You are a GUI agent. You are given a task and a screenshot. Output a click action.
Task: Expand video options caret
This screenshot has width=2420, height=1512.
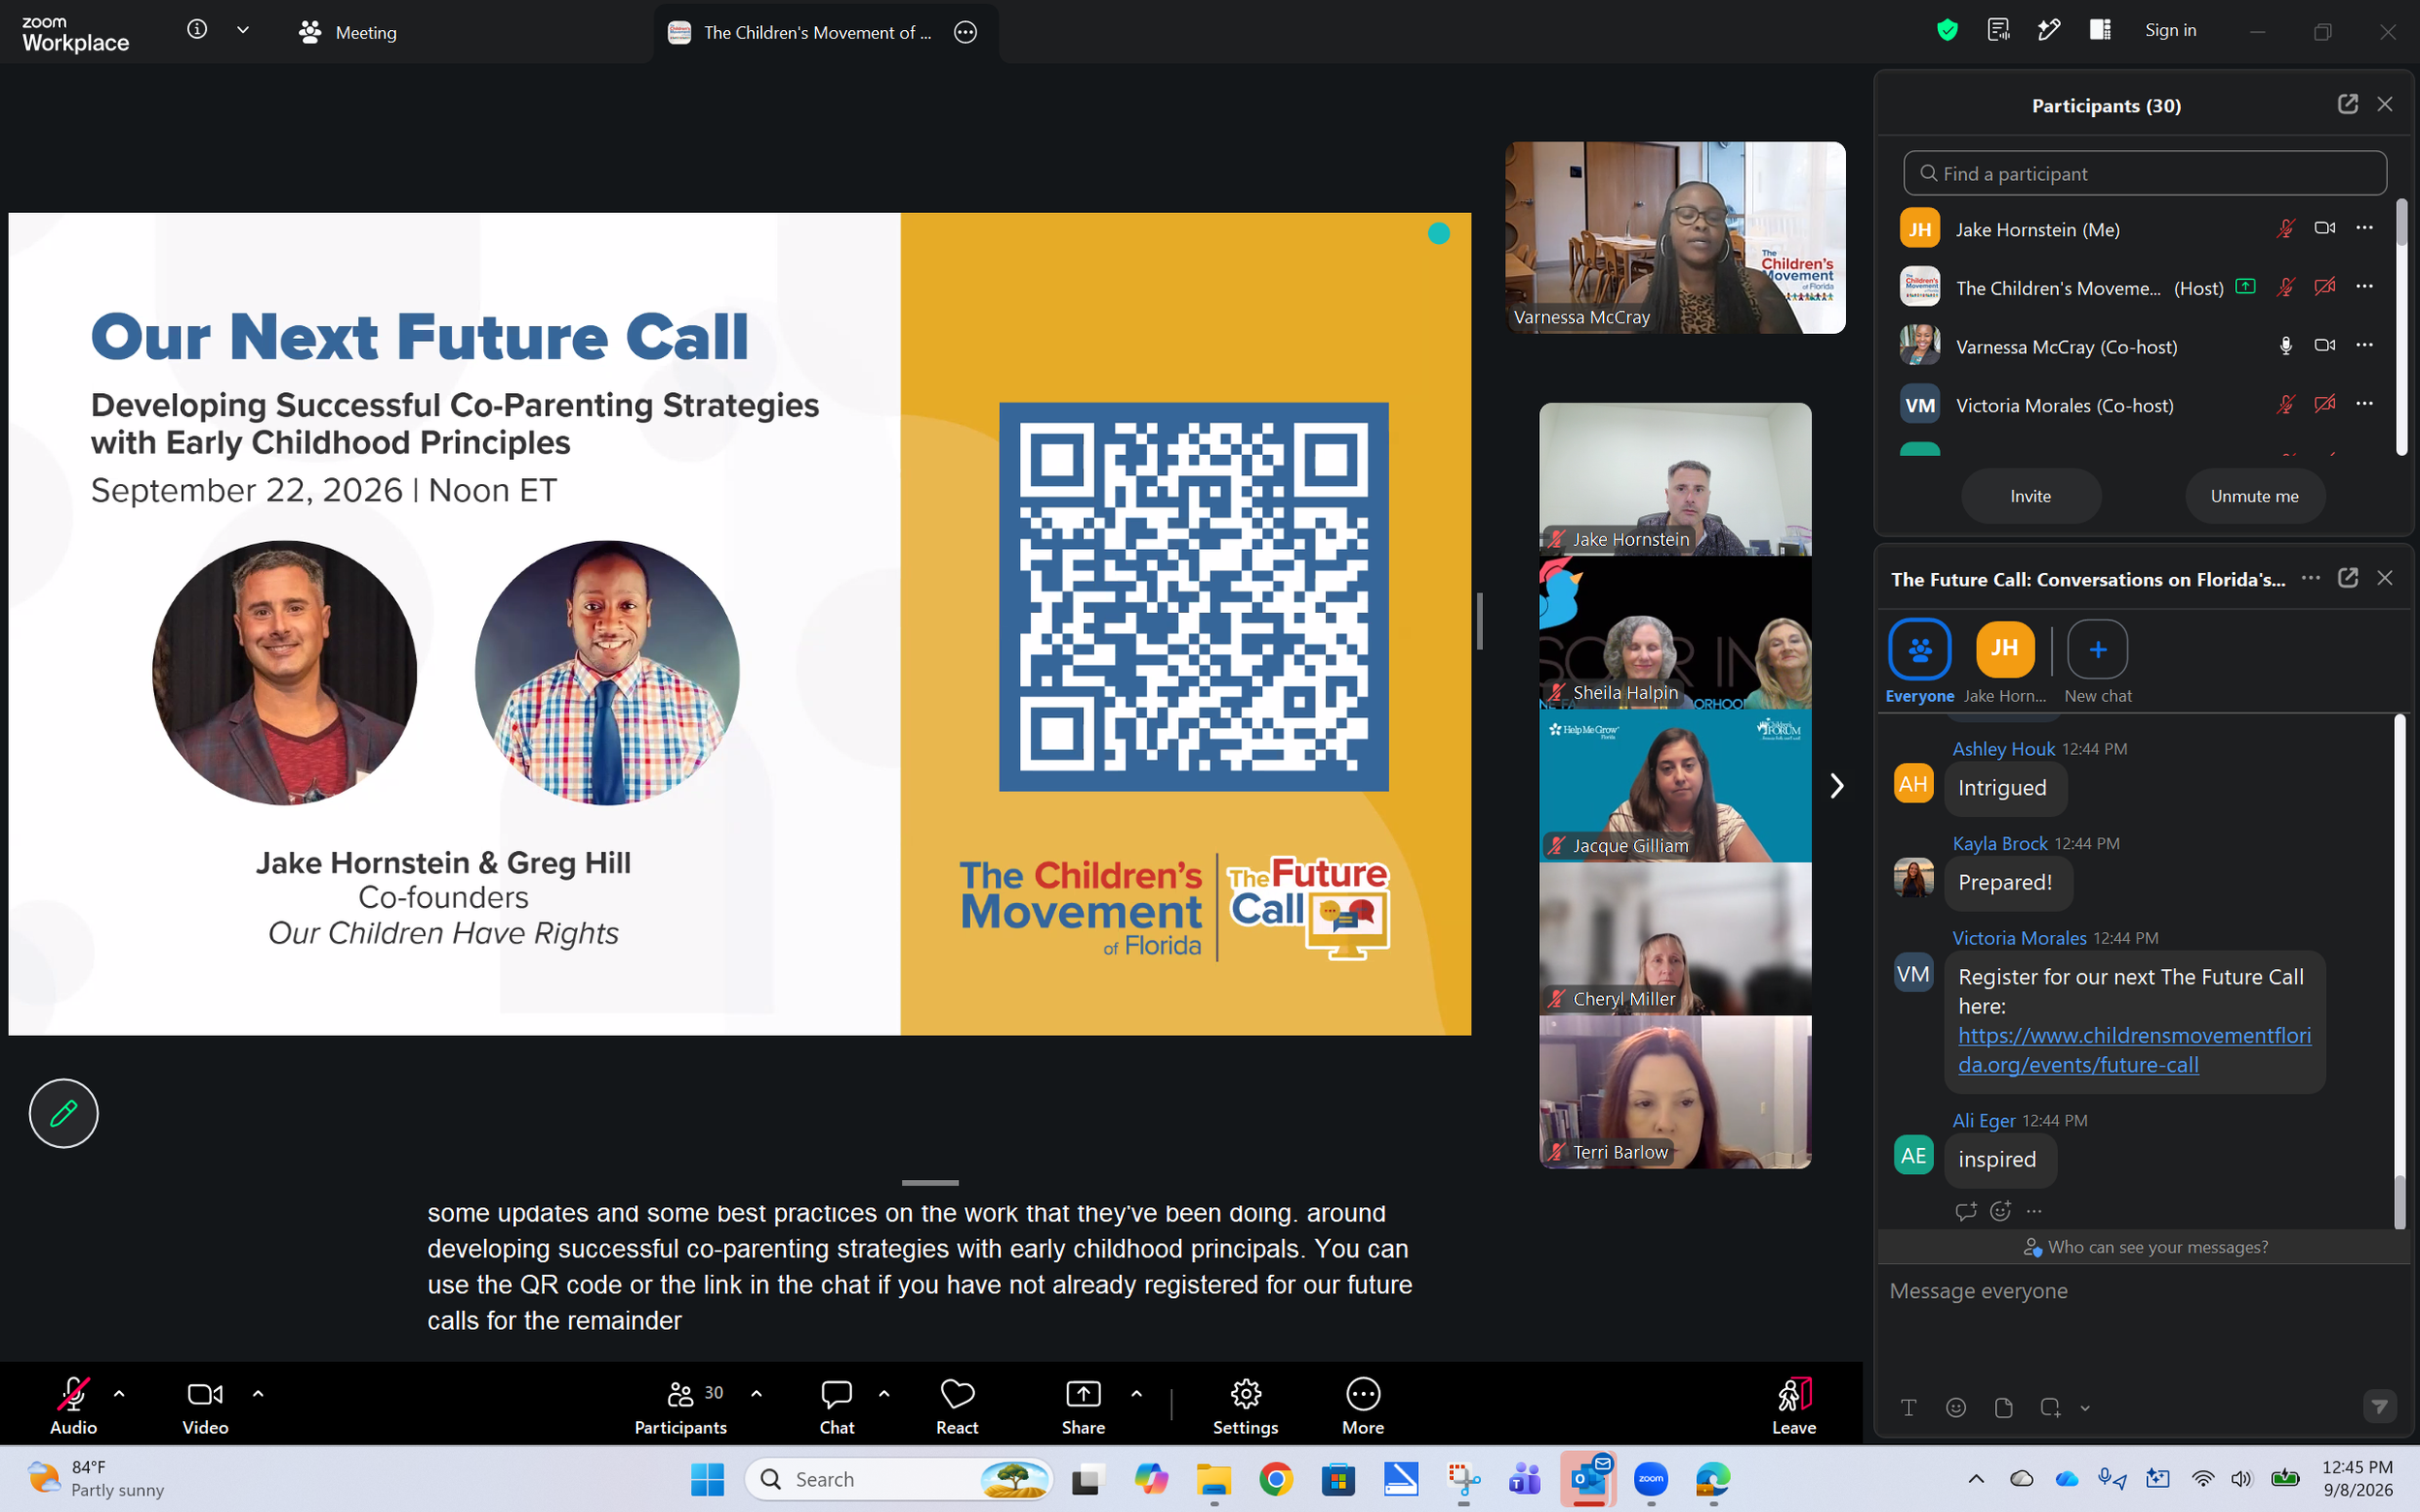(x=258, y=1393)
